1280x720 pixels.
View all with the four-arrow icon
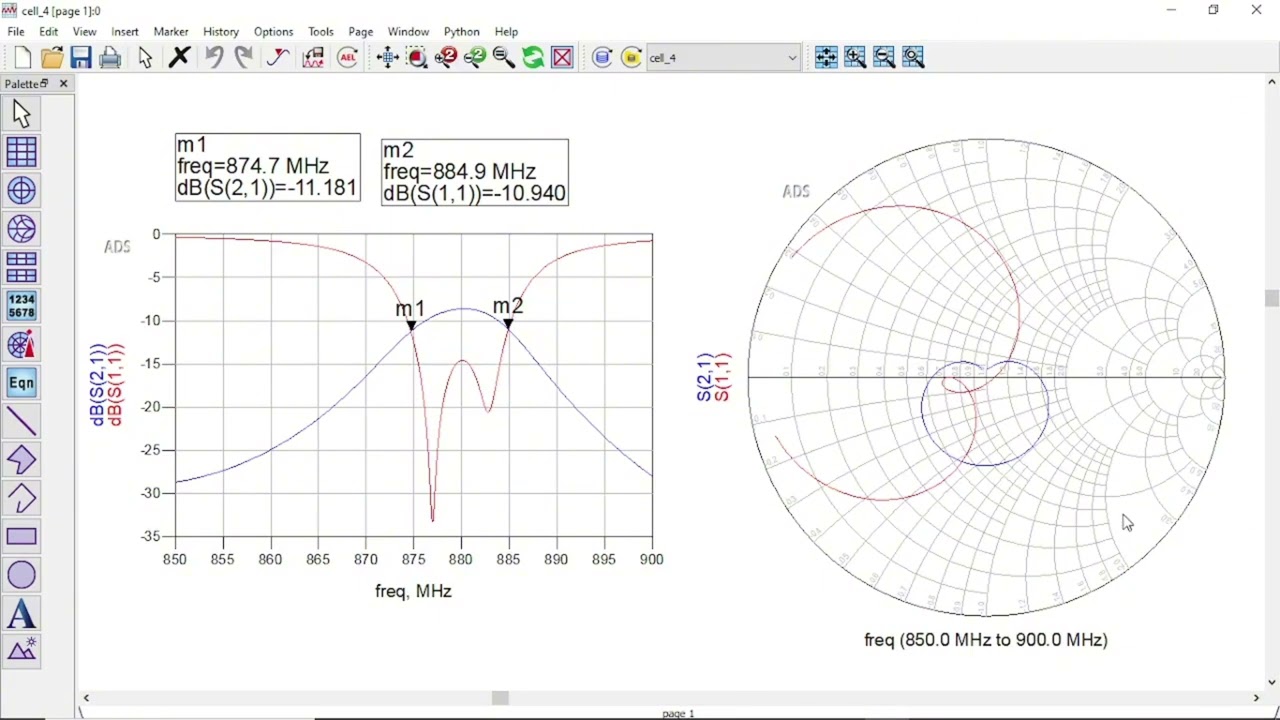(388, 58)
